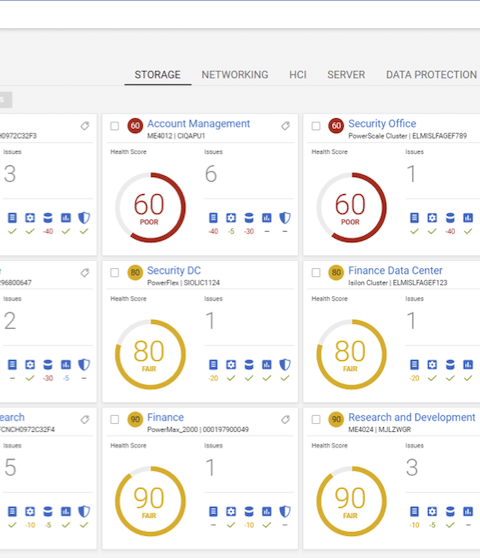Click Finance Data Center components icon showing -20
480x558 pixels.
pos(414,364)
